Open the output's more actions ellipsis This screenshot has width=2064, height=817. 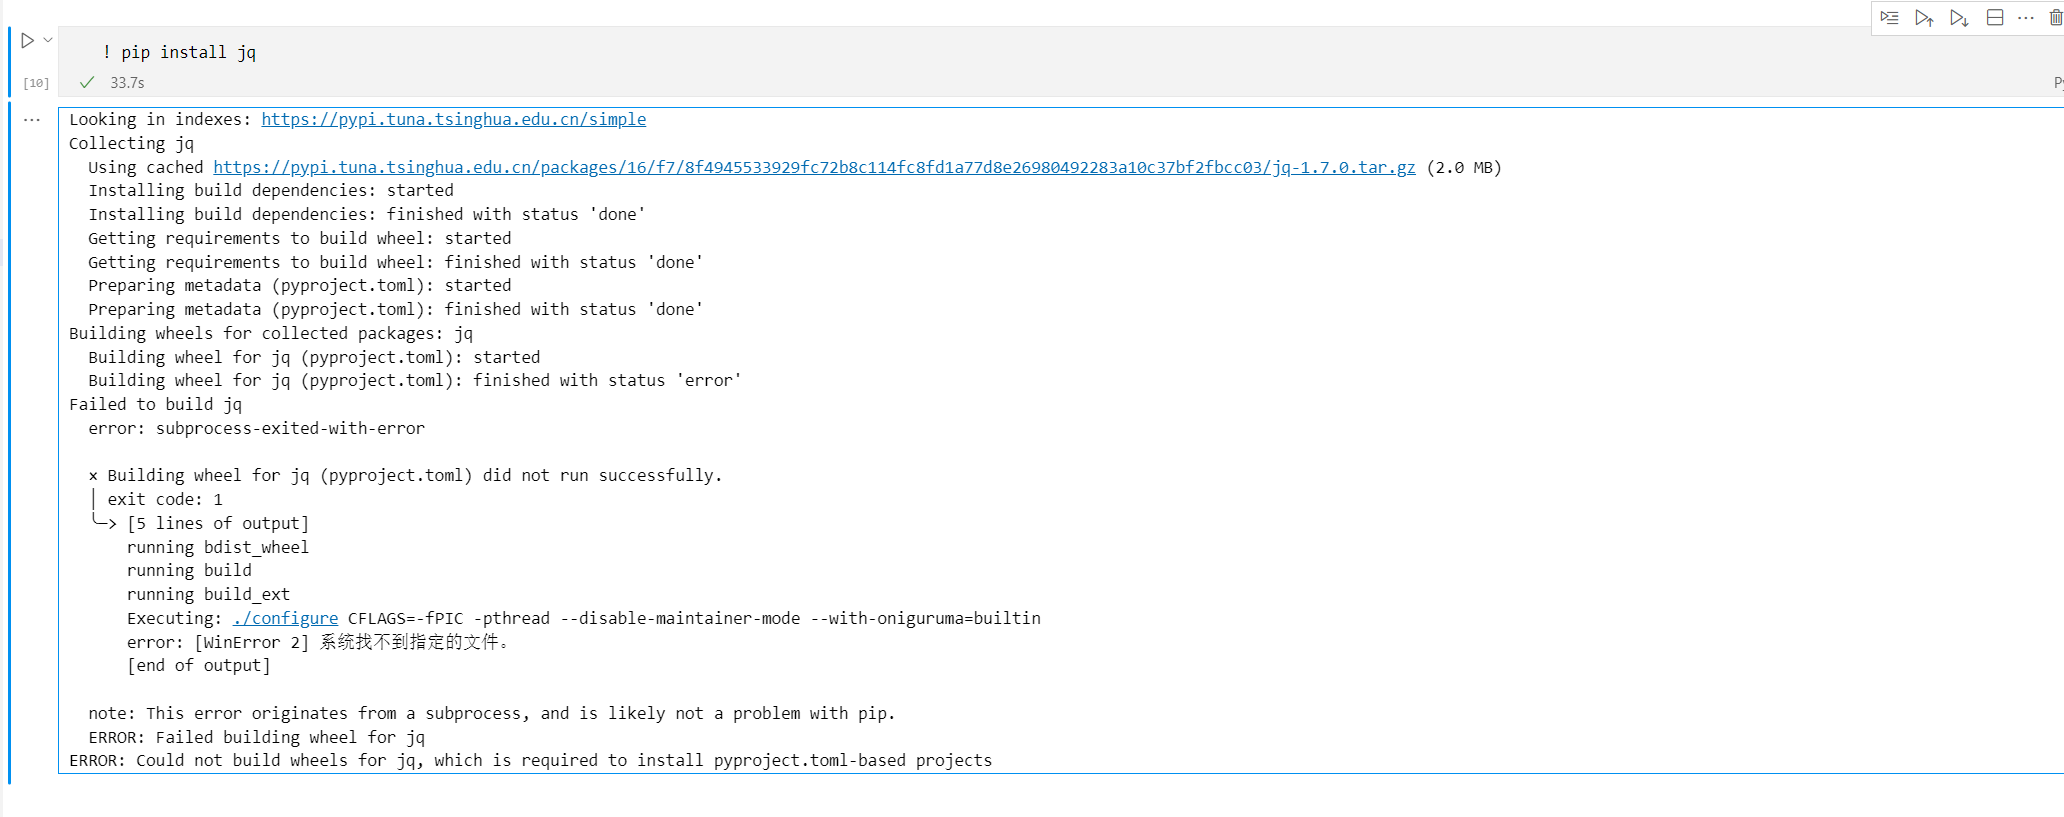32,120
